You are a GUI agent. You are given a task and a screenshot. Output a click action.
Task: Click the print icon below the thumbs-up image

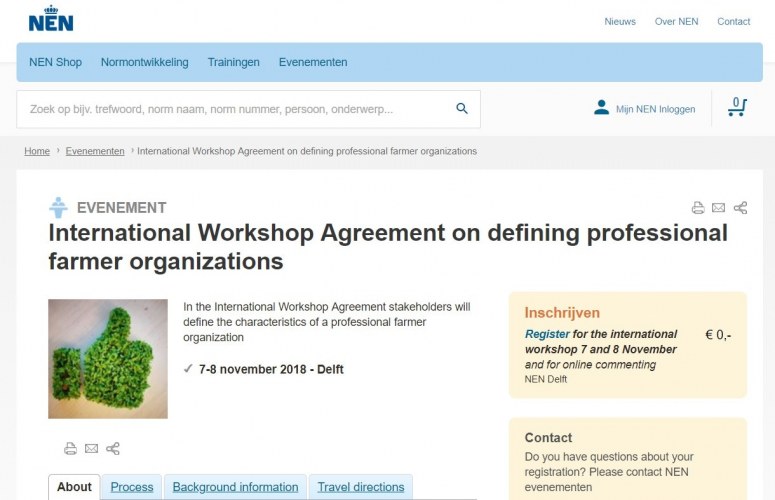(x=71, y=449)
